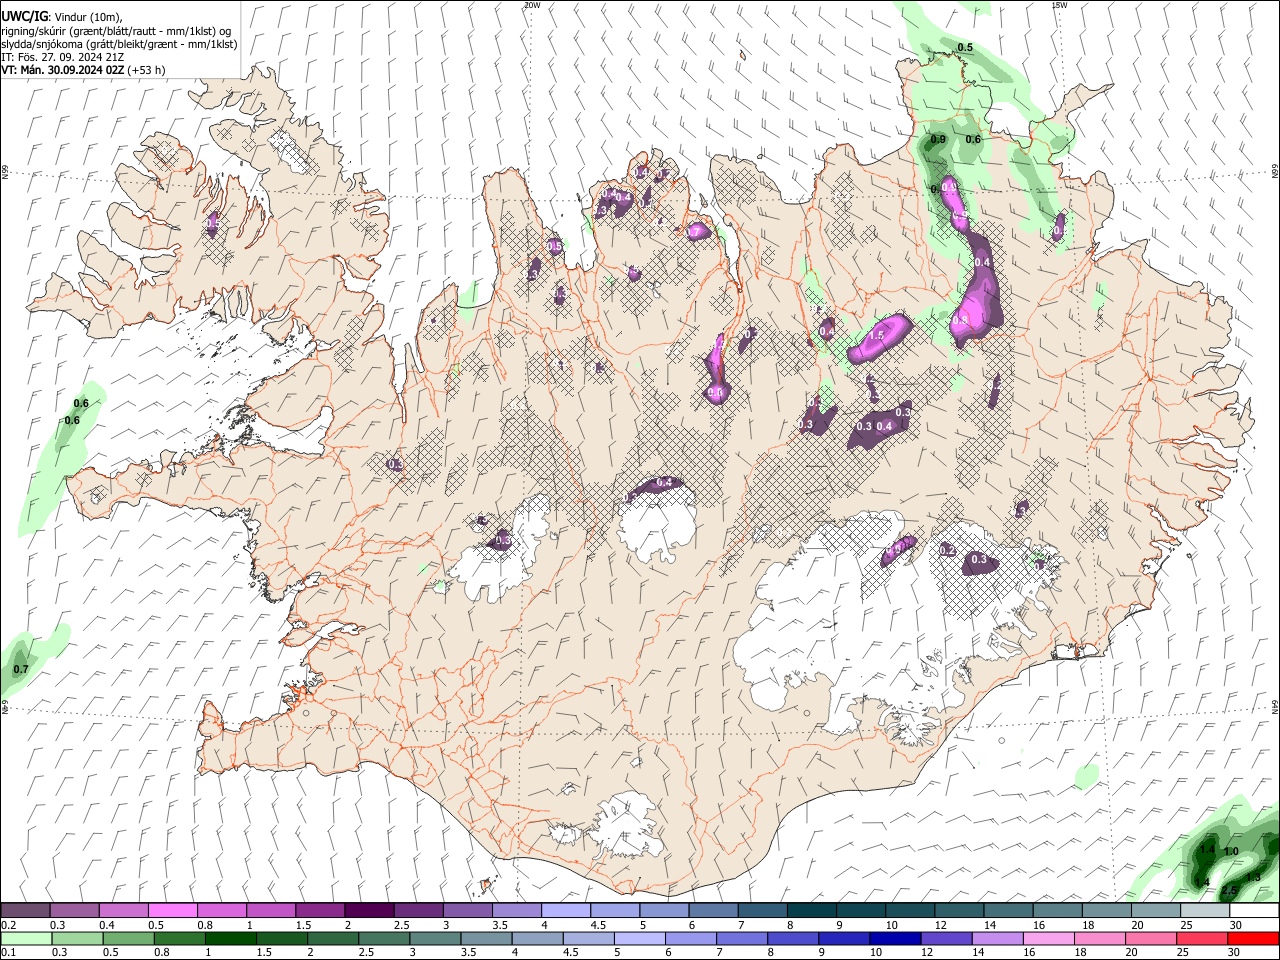Click lower legend swatch between 2.5 and 3
The height and width of the screenshot is (960, 1280).
coord(383,938)
